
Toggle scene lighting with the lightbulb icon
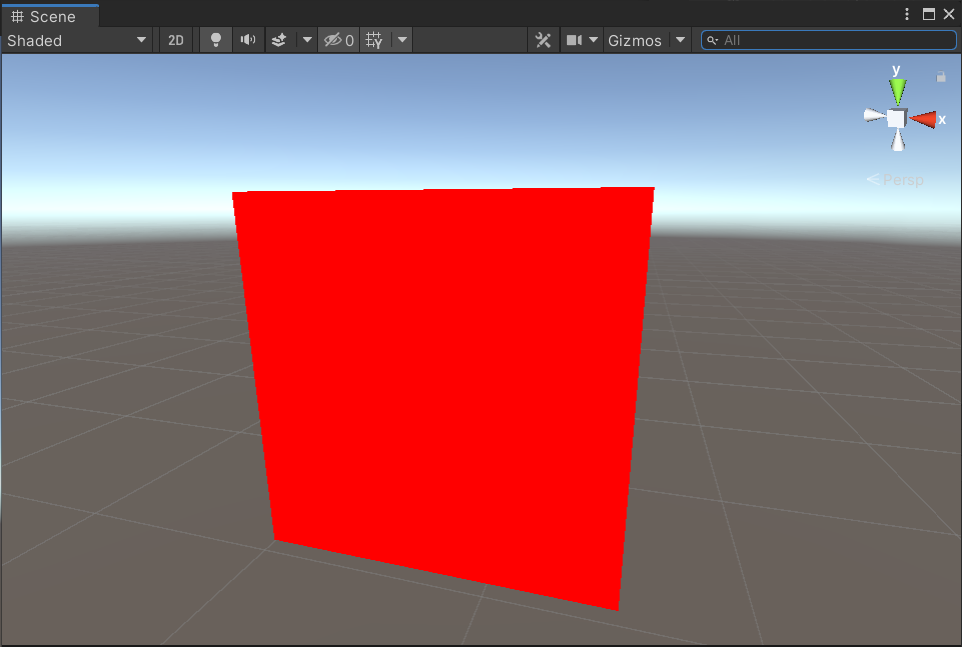coord(215,40)
